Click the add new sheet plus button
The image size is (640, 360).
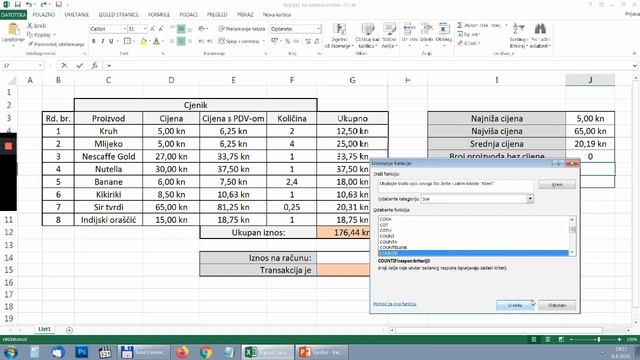pos(69,330)
